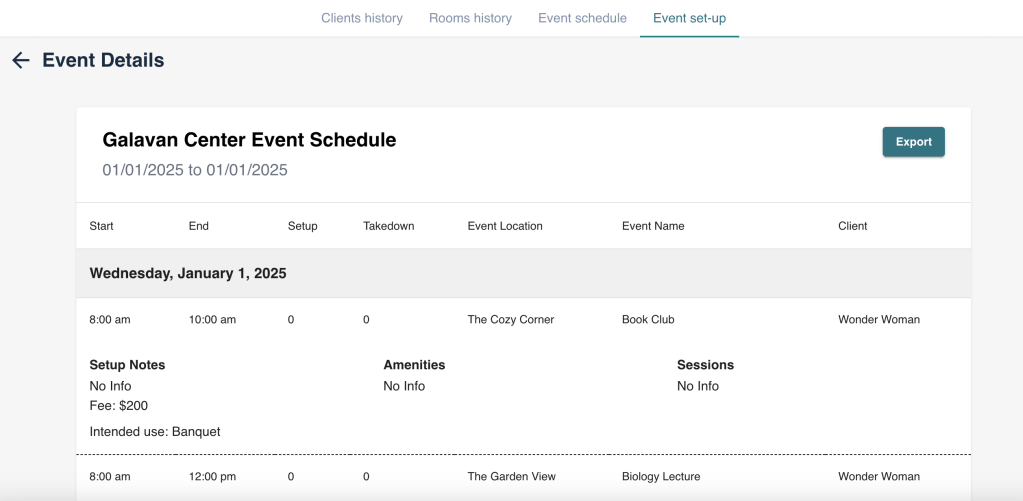Viewport: 1023px width, 501px height.
Task: Click The Cozy Corner location cell
Action: tap(510, 320)
